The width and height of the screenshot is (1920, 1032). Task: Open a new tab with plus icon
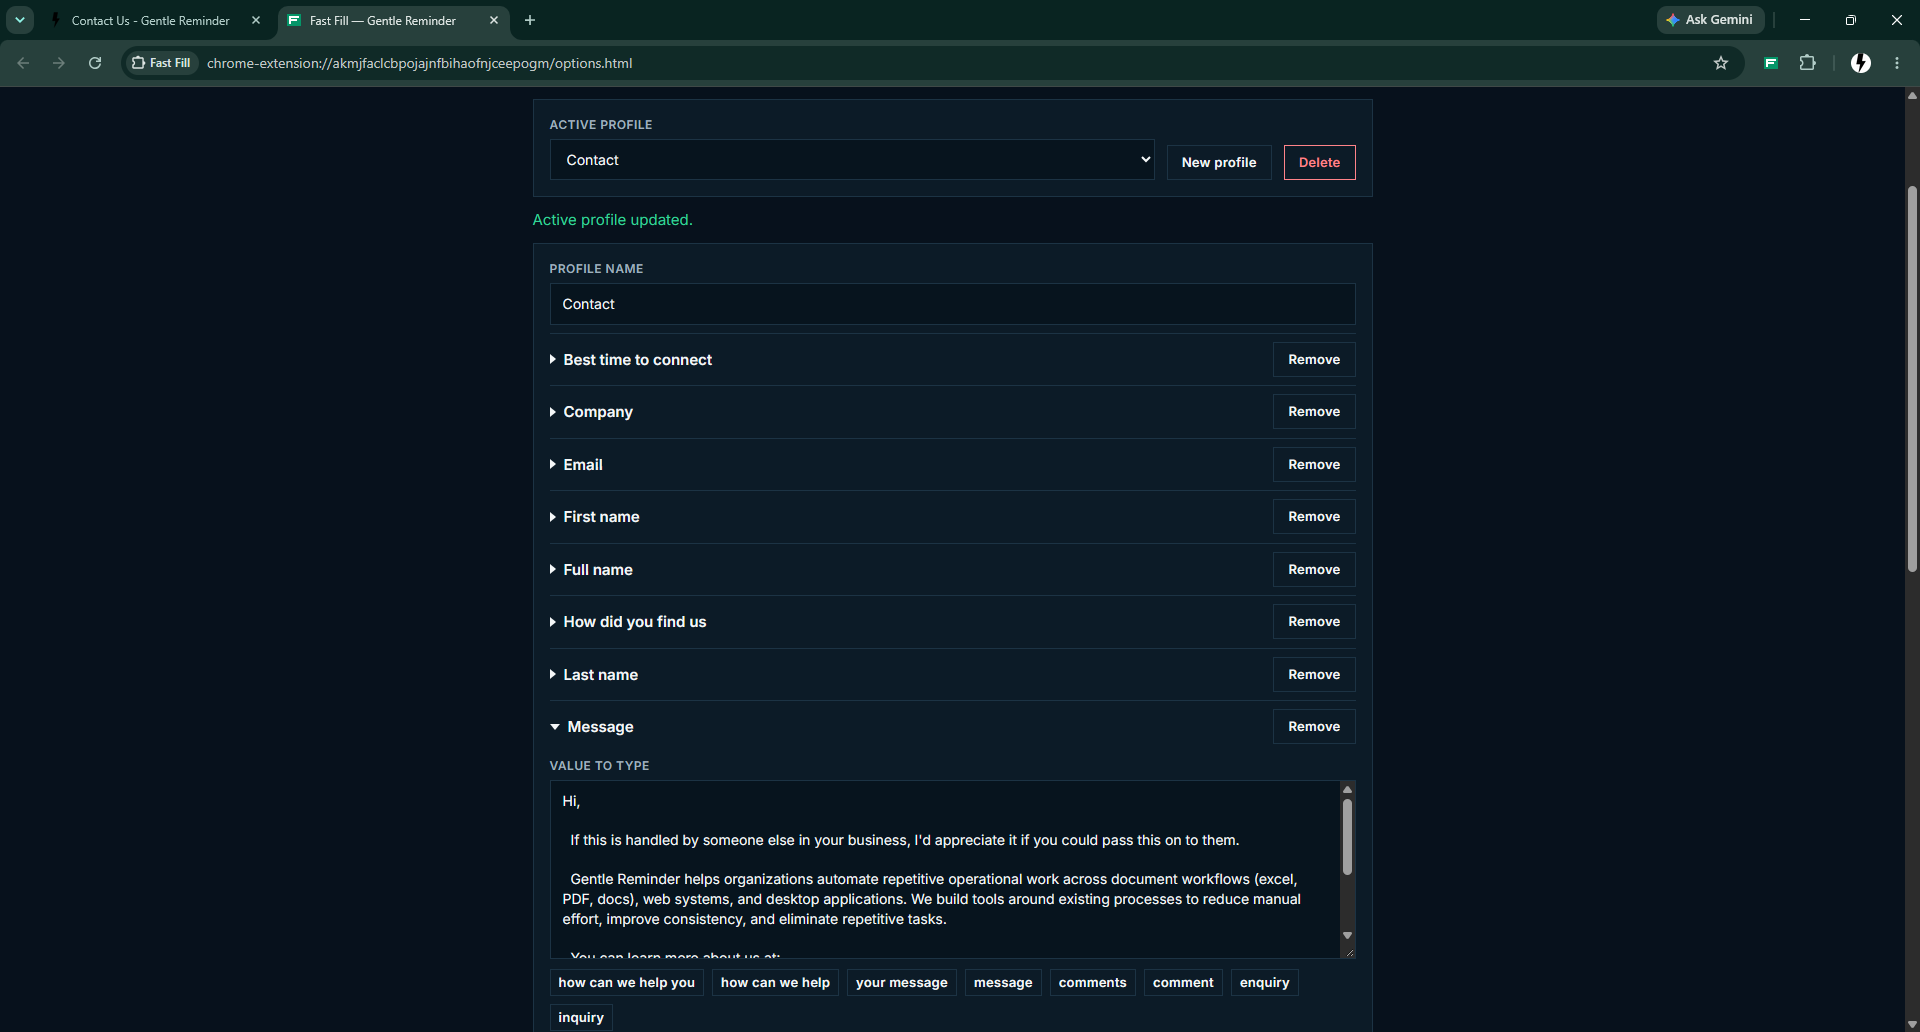coord(530,20)
